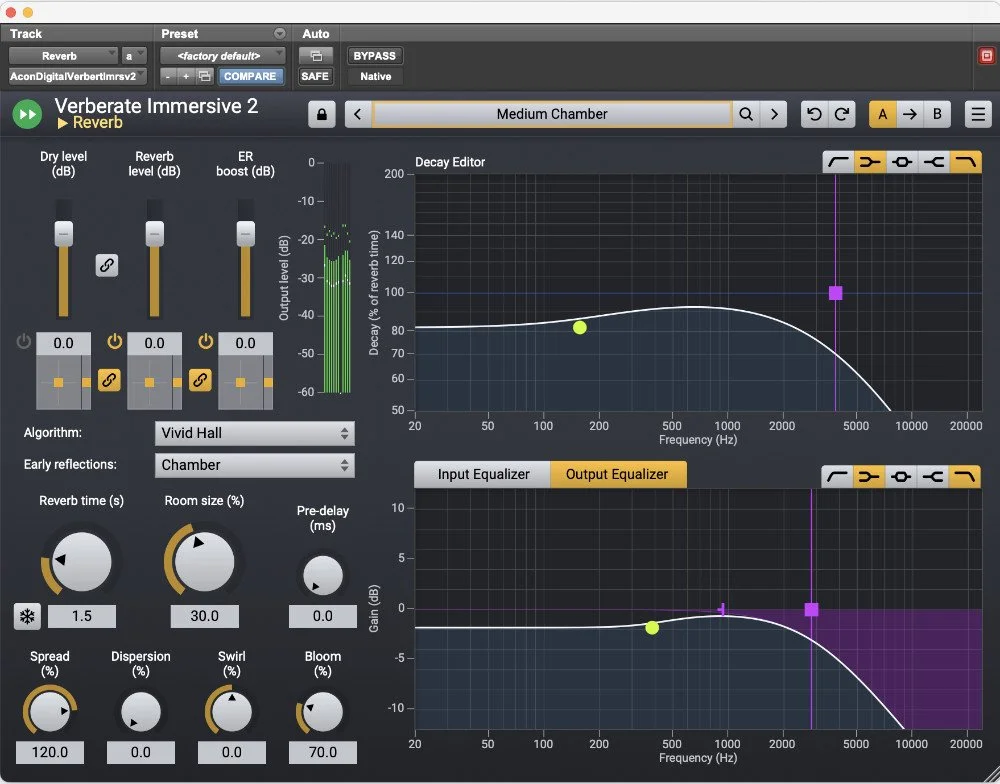Open preset search magnifier
Image resolution: width=1000 pixels, height=784 pixels.
tap(746, 115)
